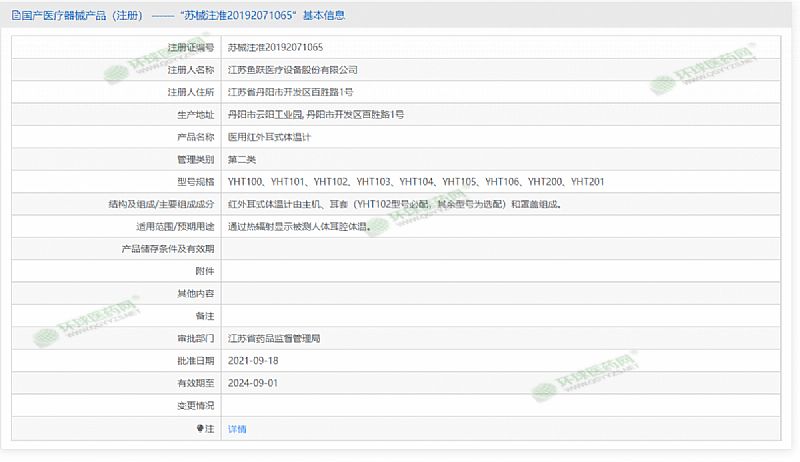Image resolution: width=800 pixels, height=462 pixels.
Task: Click the 产品储存条件及有效期 row label
Action: pyautogui.click(x=168, y=249)
